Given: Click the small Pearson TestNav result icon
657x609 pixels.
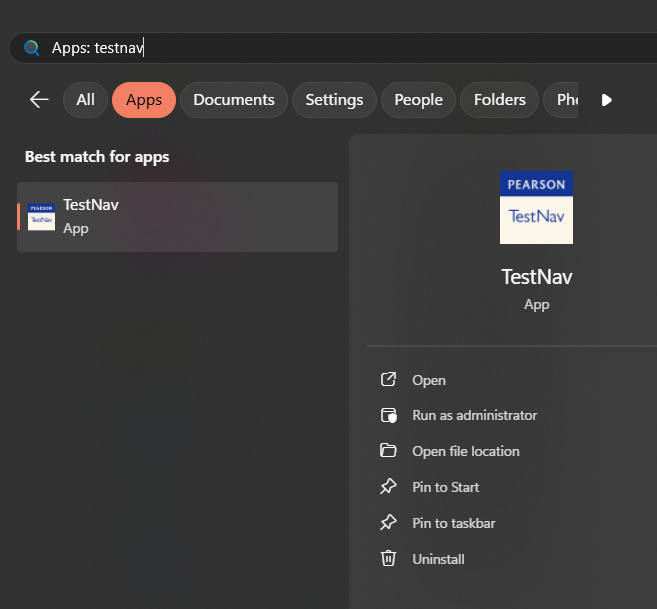Looking at the screenshot, I should [x=41, y=217].
